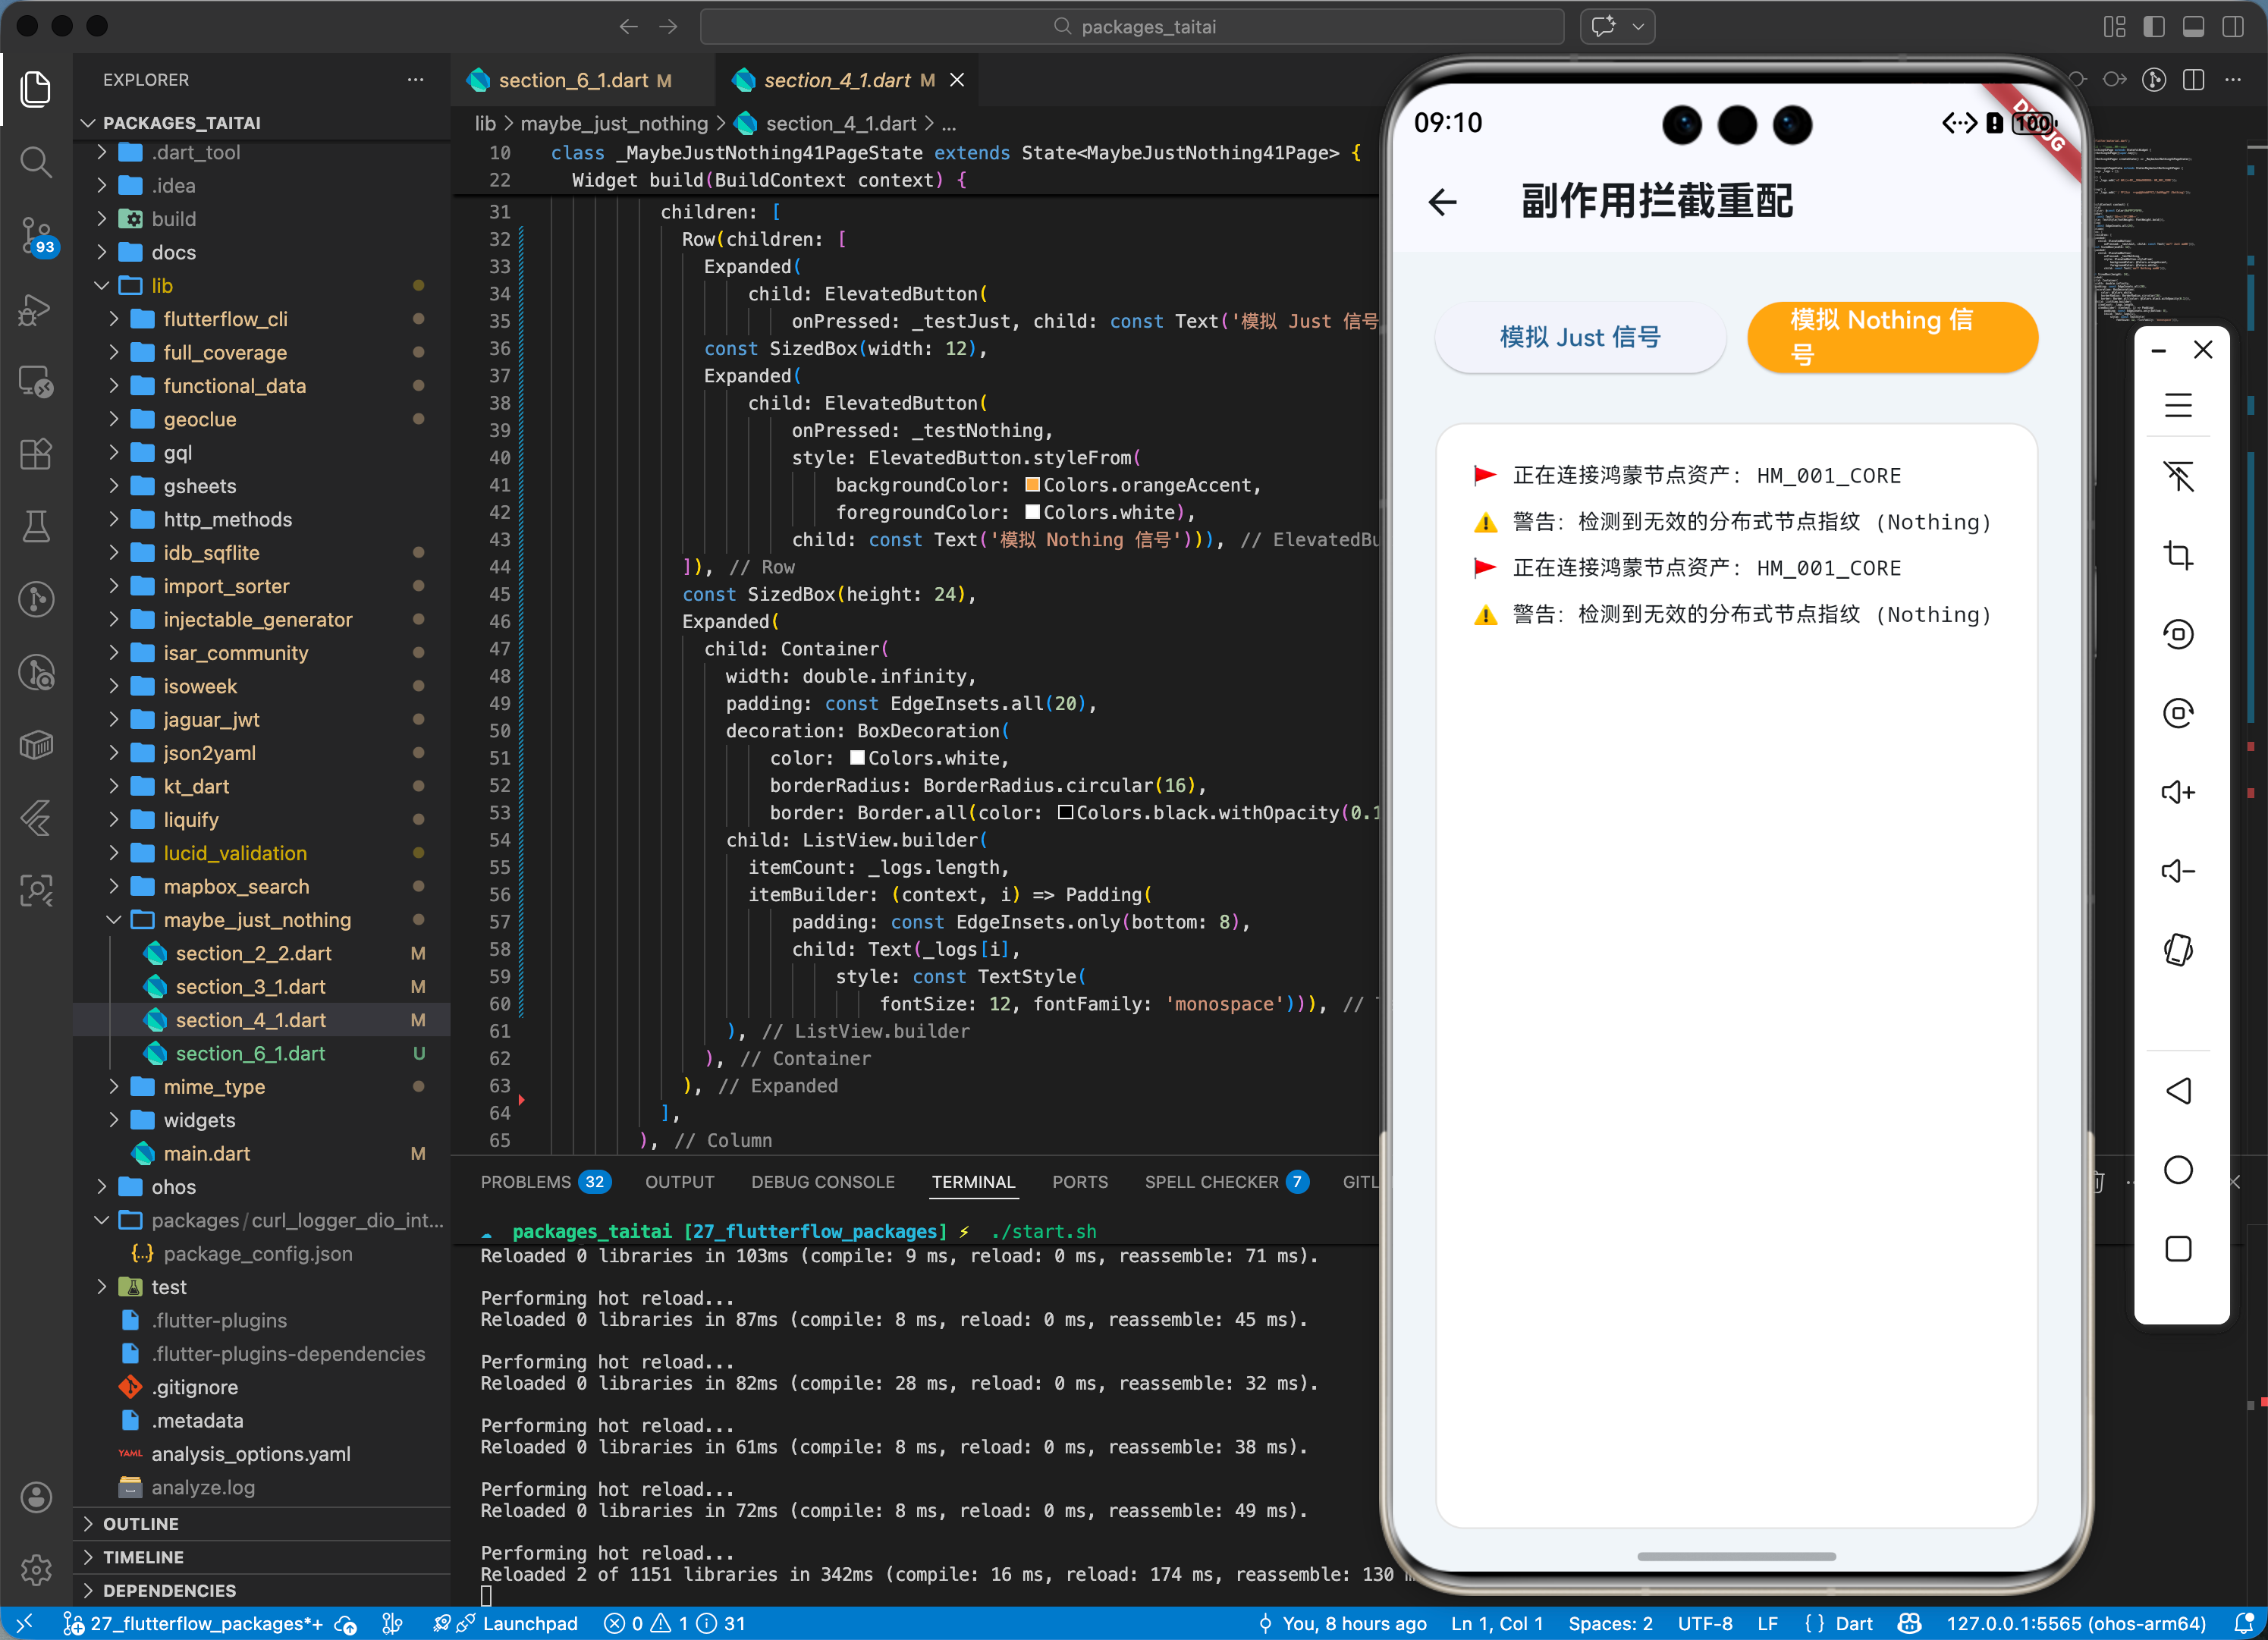Switch to the DEBUG CONSOLE panel tab
The image size is (2268, 1640).
pyautogui.click(x=822, y=1182)
